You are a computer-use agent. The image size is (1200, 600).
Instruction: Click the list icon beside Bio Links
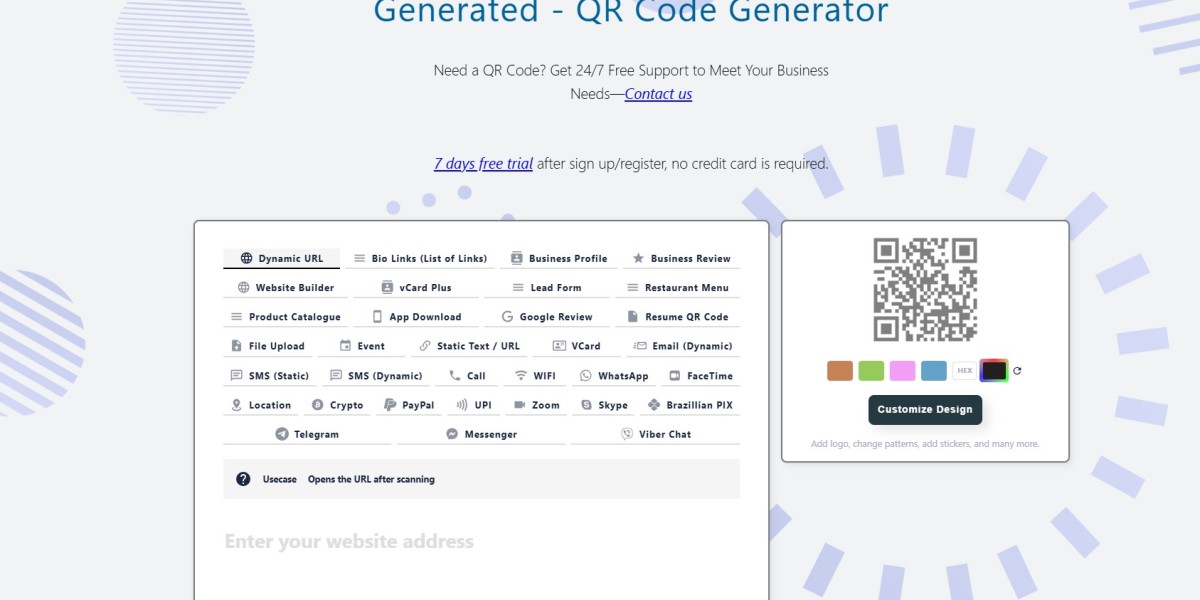360,258
